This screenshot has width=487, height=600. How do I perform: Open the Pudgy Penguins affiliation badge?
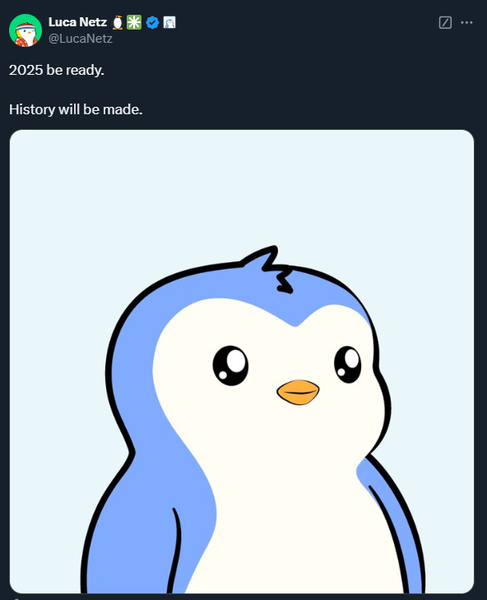point(169,23)
